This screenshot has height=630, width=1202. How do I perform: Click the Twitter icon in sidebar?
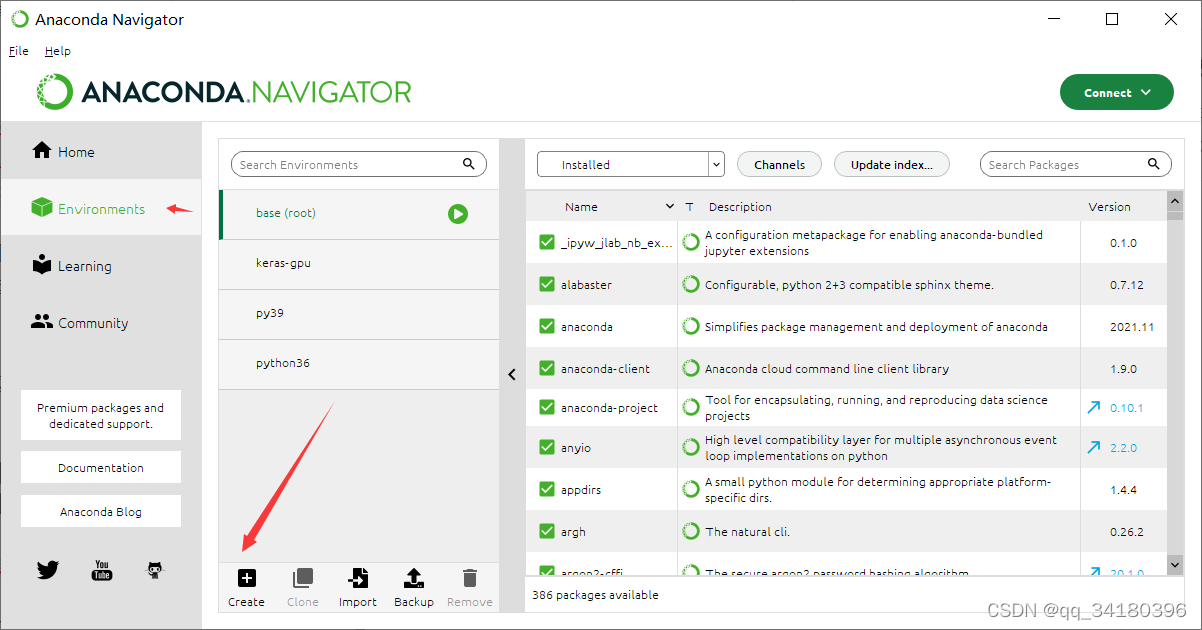coord(48,570)
